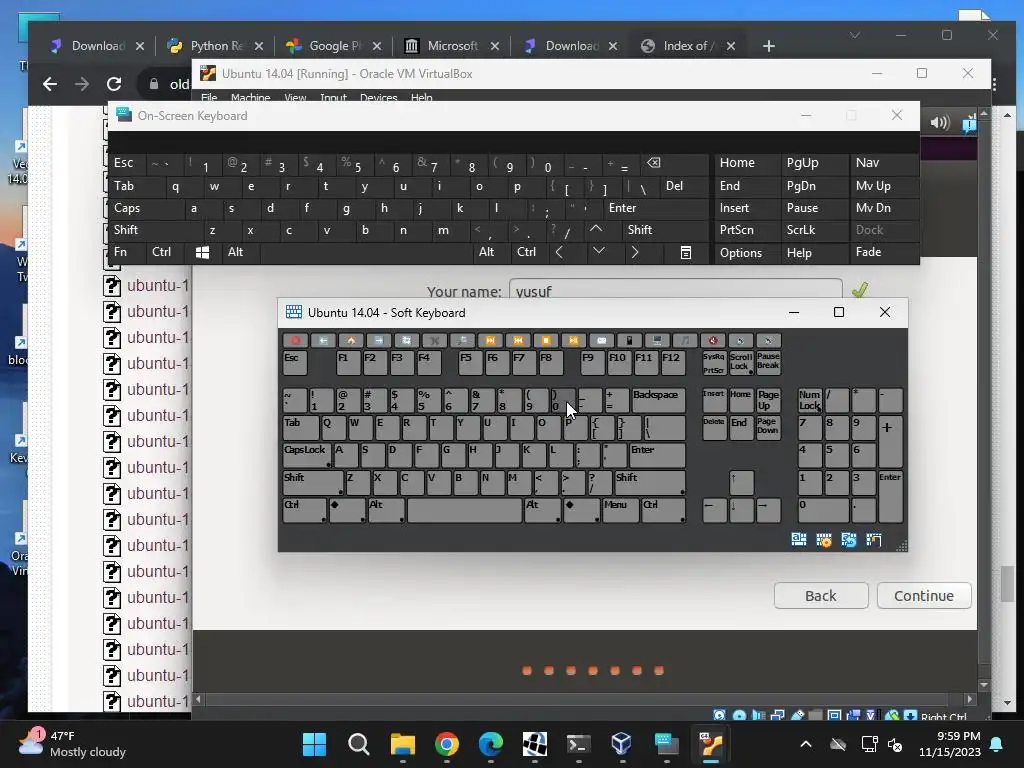The image size is (1024, 768).
Task: Open Windows Start menu in taskbar
Action: tap(314, 744)
